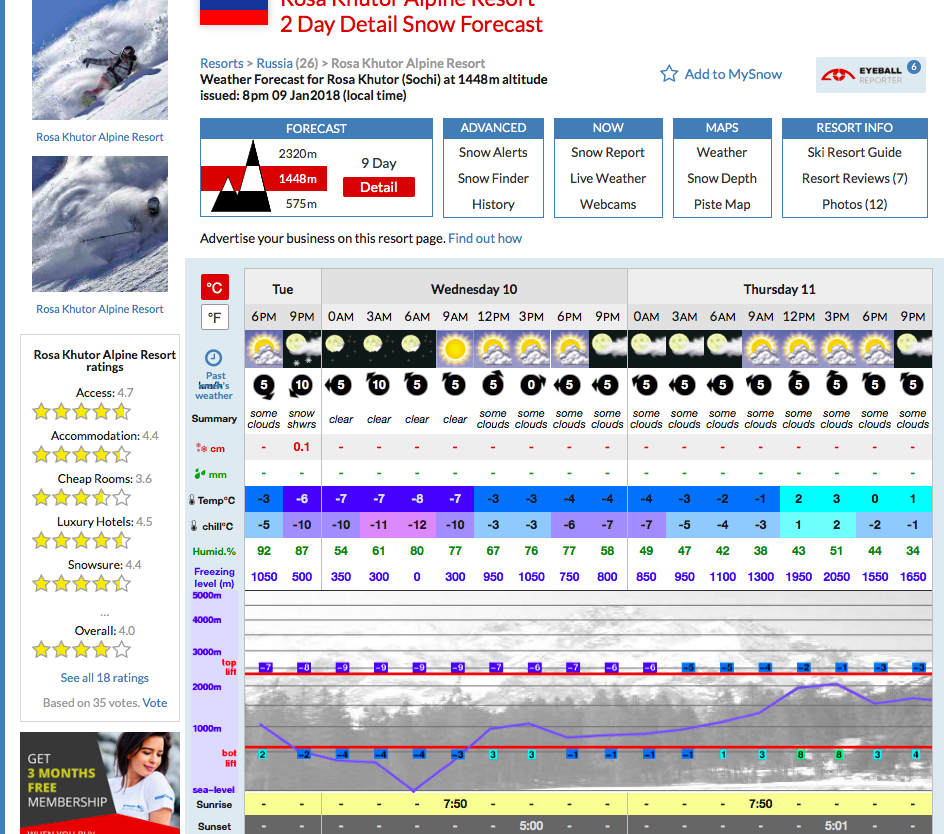Click the snow showers icon for Tuesday 9PM
Screen dimensions: 944x834
click(x=302, y=349)
